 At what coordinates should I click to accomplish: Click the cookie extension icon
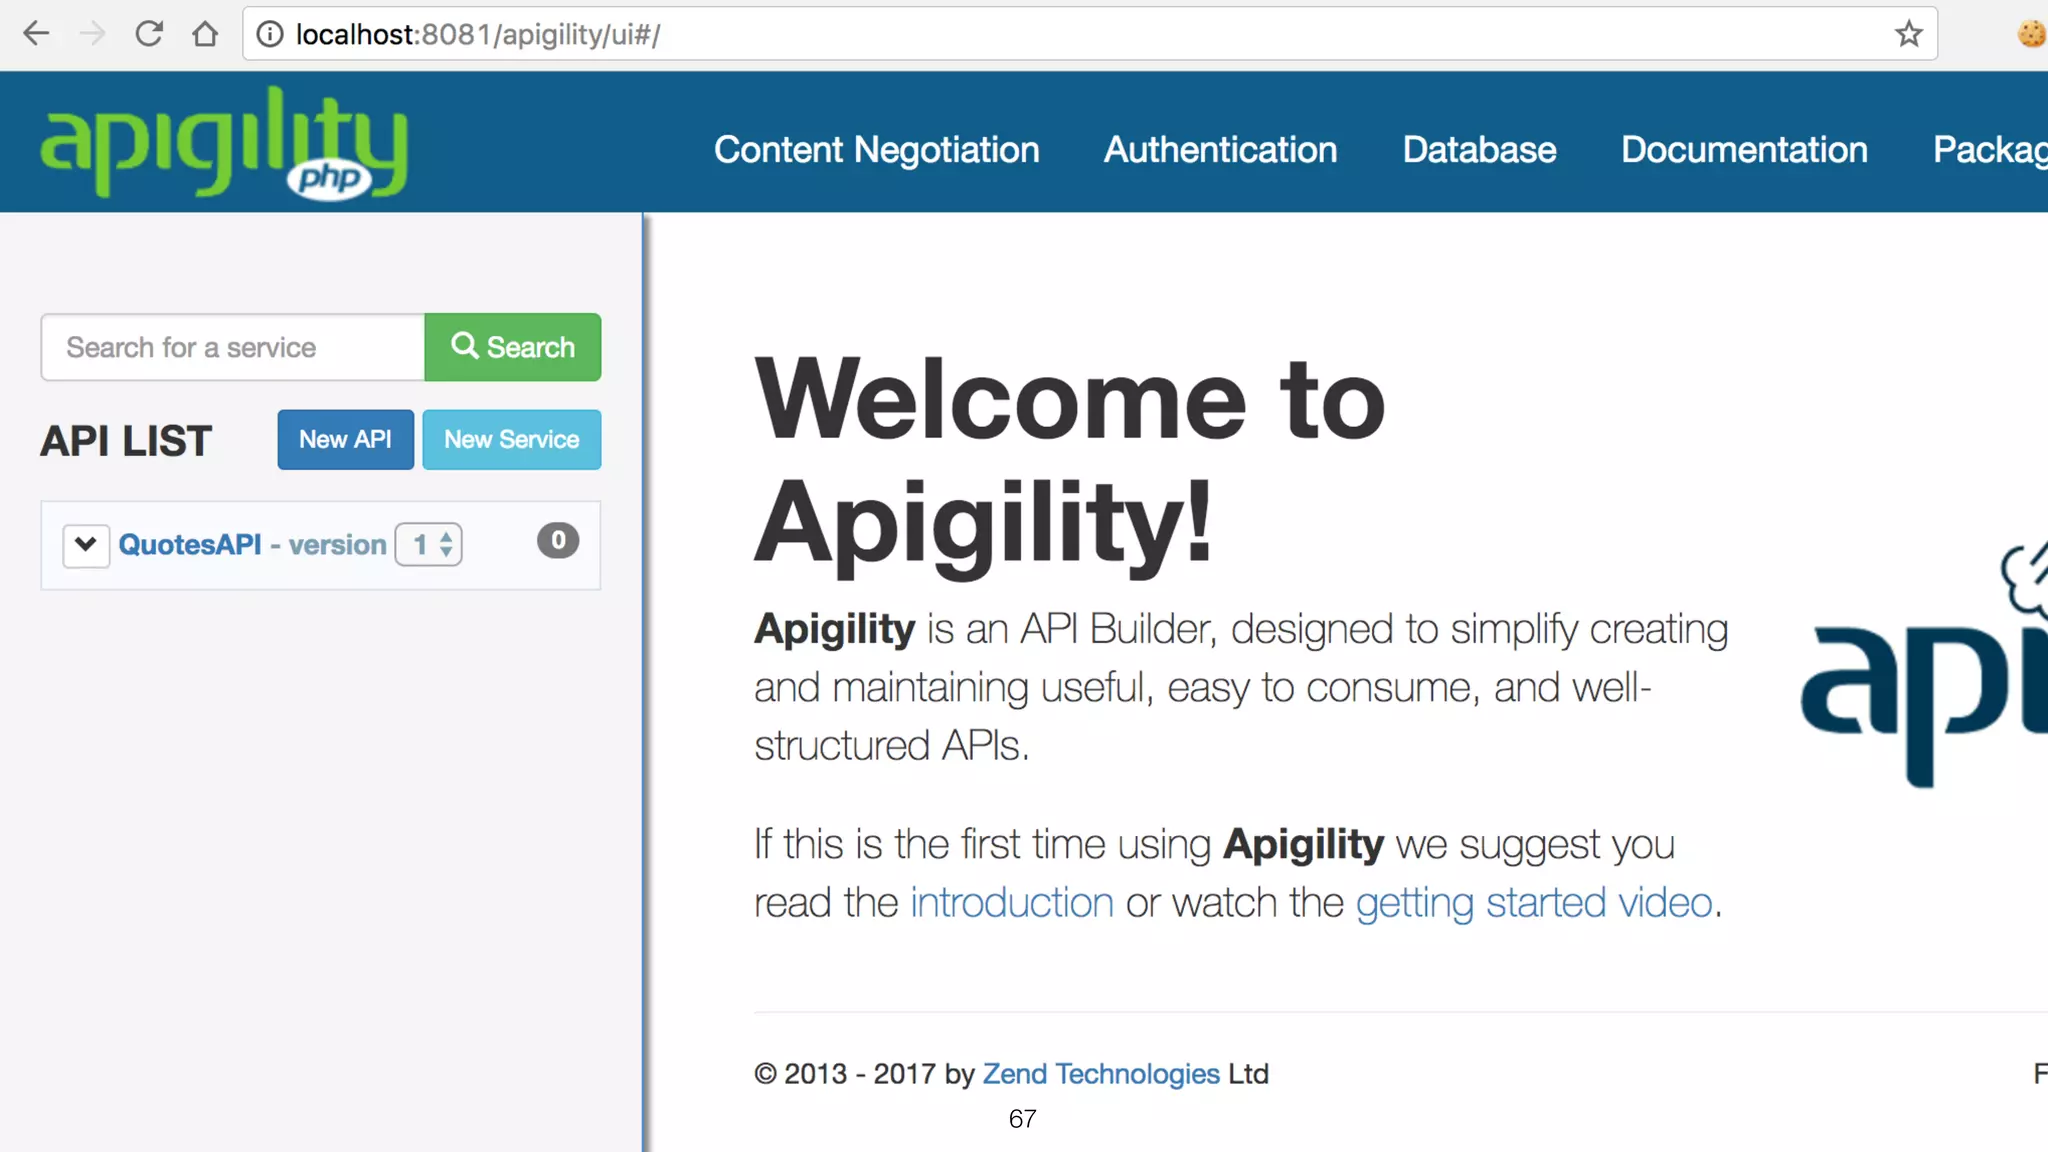click(x=2030, y=34)
